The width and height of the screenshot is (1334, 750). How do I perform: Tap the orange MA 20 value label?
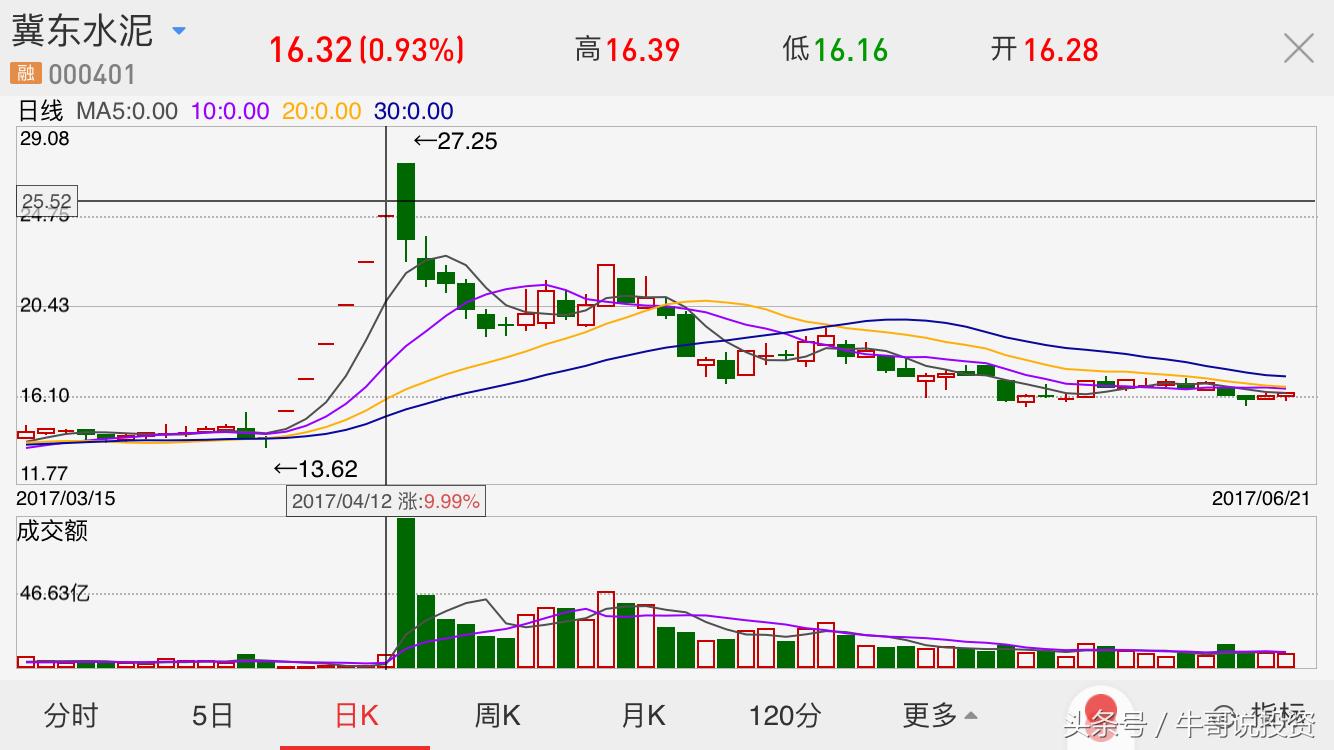coord(321,111)
